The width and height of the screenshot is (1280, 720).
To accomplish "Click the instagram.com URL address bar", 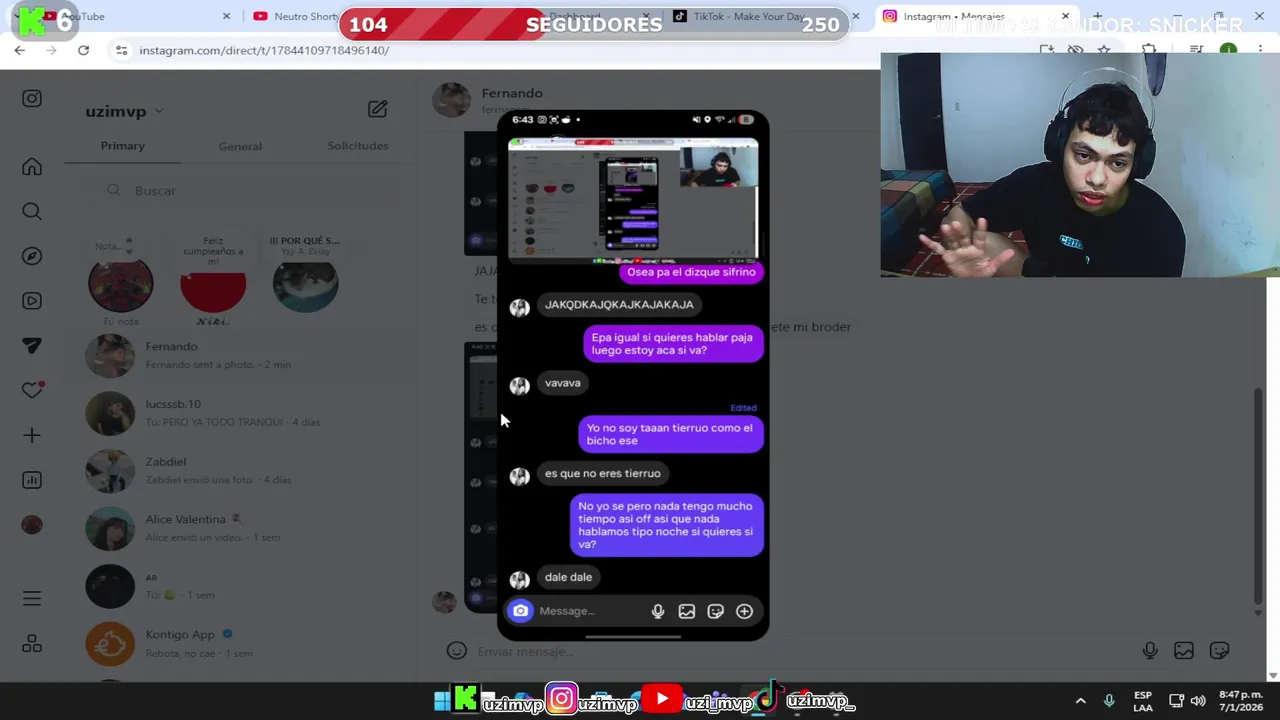I will [264, 50].
